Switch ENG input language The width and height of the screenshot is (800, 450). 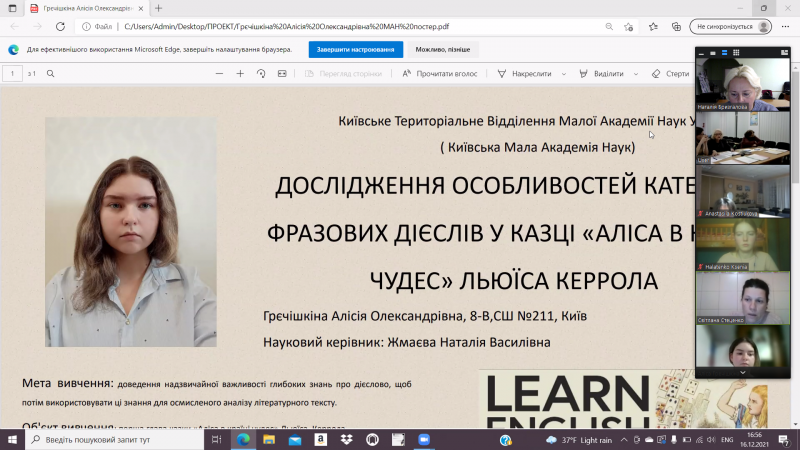tap(727, 440)
